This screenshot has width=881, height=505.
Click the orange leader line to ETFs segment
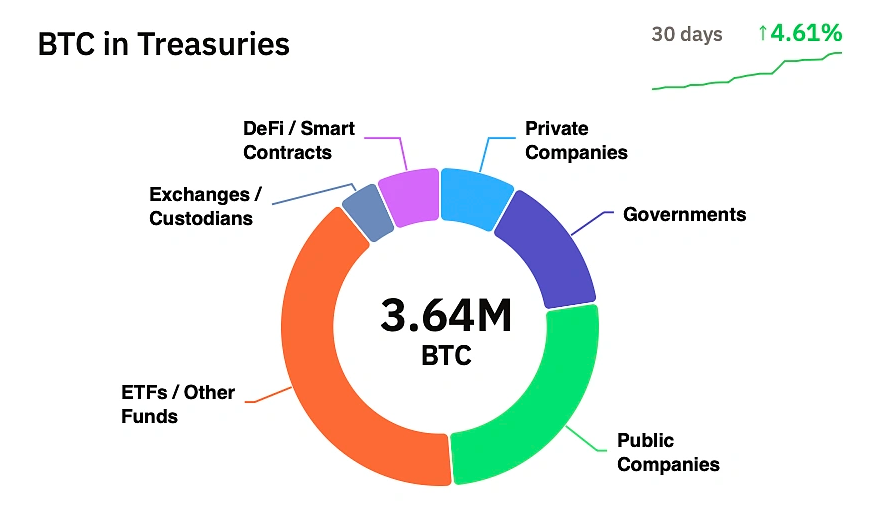tap(269, 395)
